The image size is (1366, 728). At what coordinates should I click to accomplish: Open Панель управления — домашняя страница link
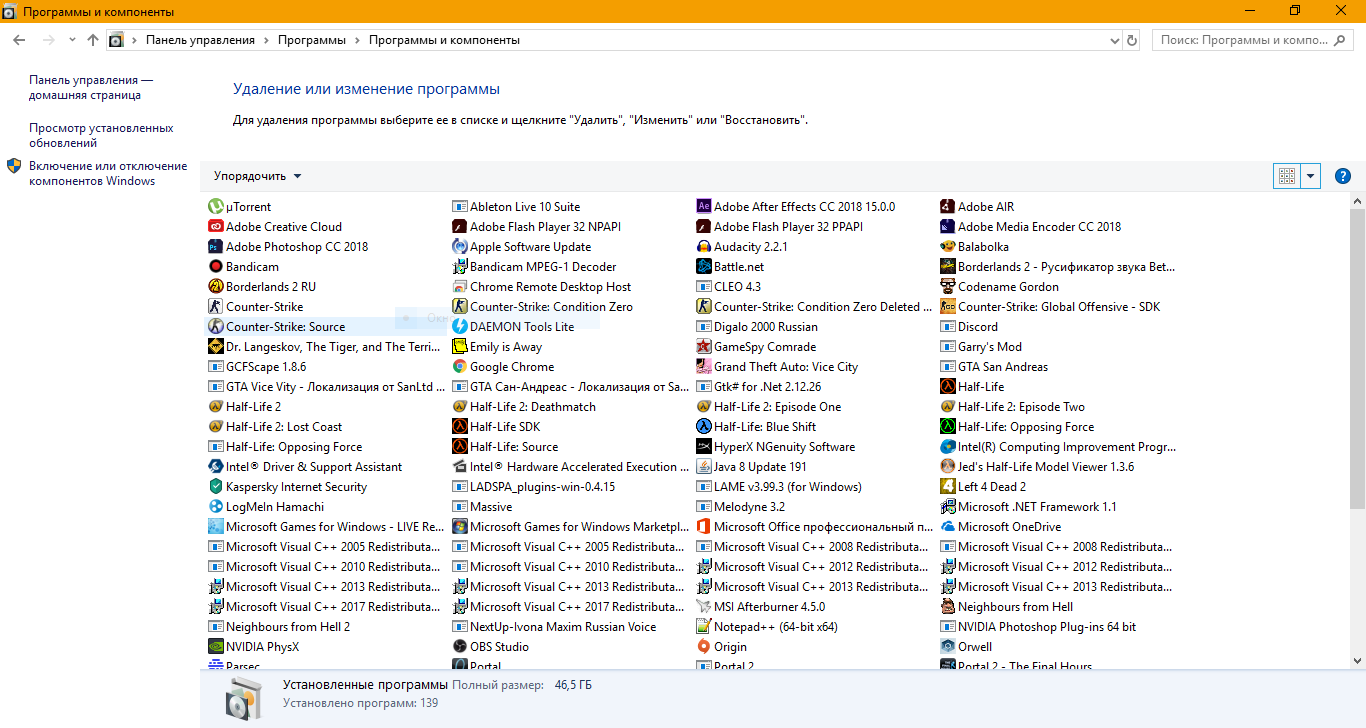[91, 88]
